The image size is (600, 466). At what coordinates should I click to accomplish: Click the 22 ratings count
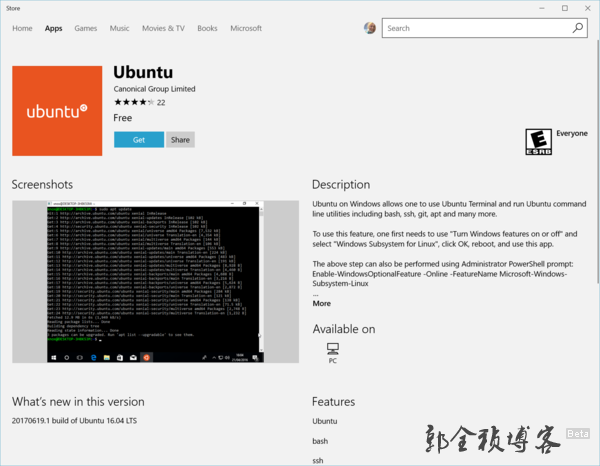[x=161, y=103]
